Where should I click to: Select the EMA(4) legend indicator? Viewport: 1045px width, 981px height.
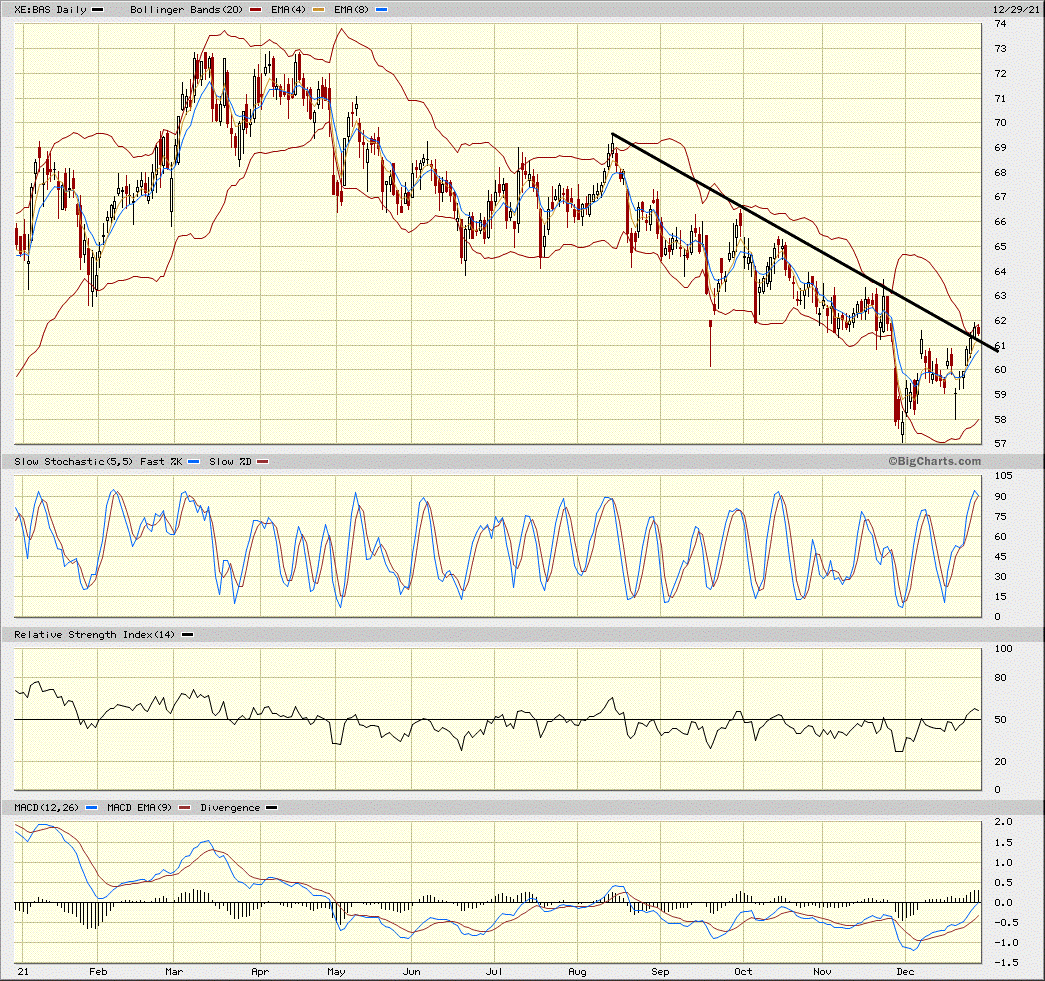(x=290, y=9)
